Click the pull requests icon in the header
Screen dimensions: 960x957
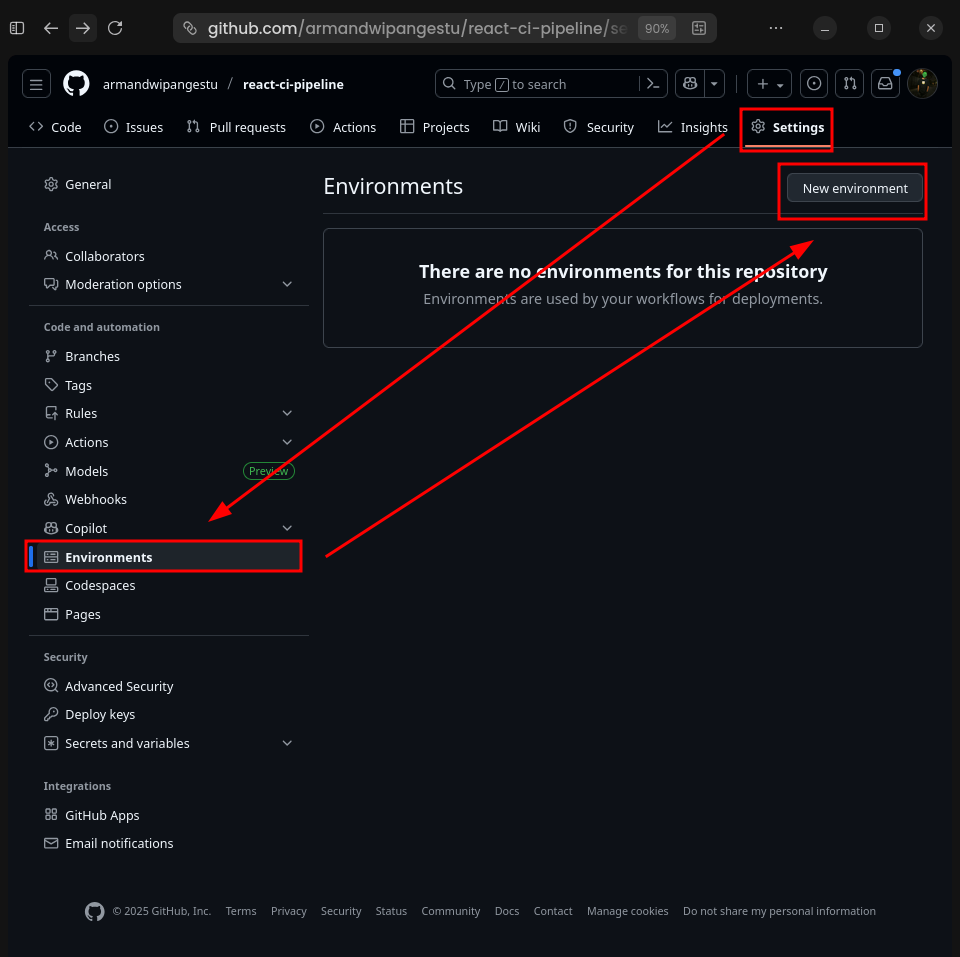point(849,83)
